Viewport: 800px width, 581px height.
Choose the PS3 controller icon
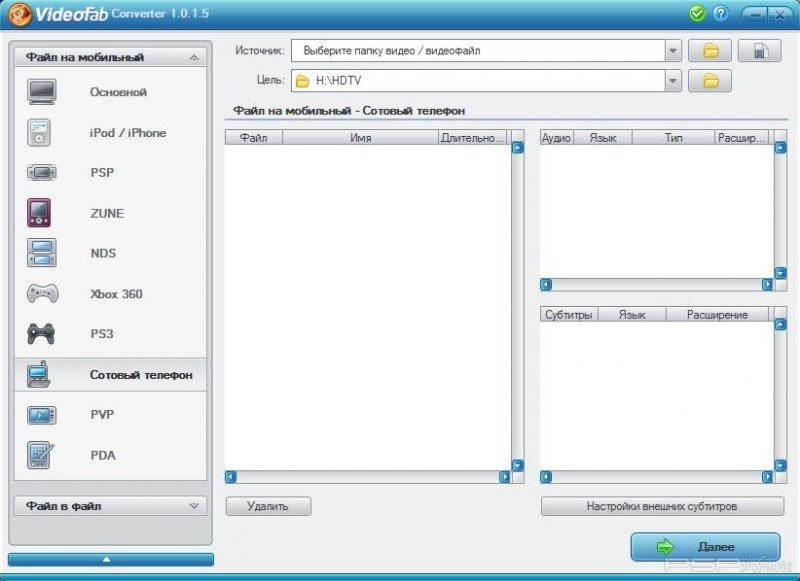coord(40,334)
